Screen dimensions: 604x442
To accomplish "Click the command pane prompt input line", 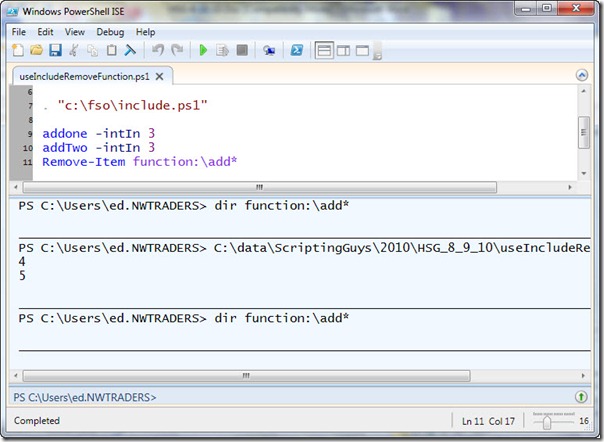I will (293, 397).
